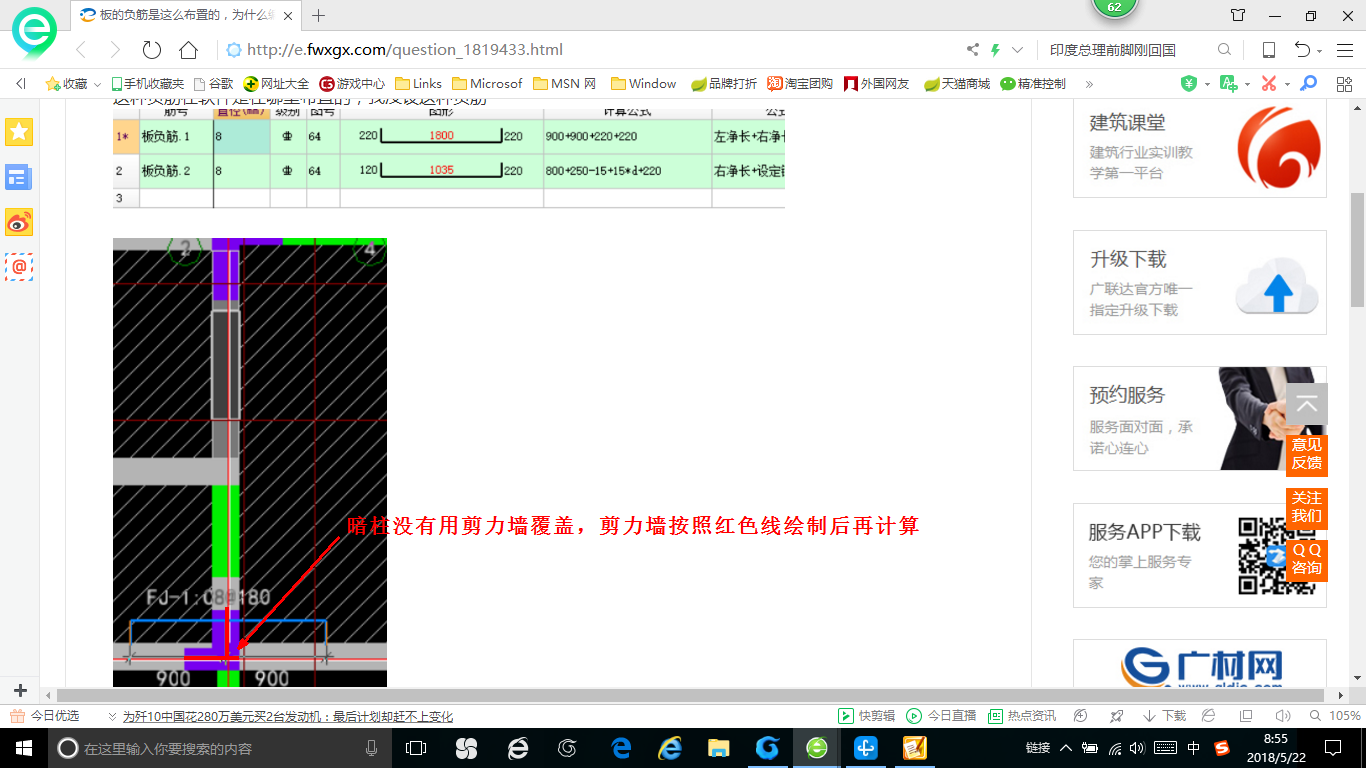Expand shield icon dropdown arrow
The image size is (1366, 768).
1207,85
